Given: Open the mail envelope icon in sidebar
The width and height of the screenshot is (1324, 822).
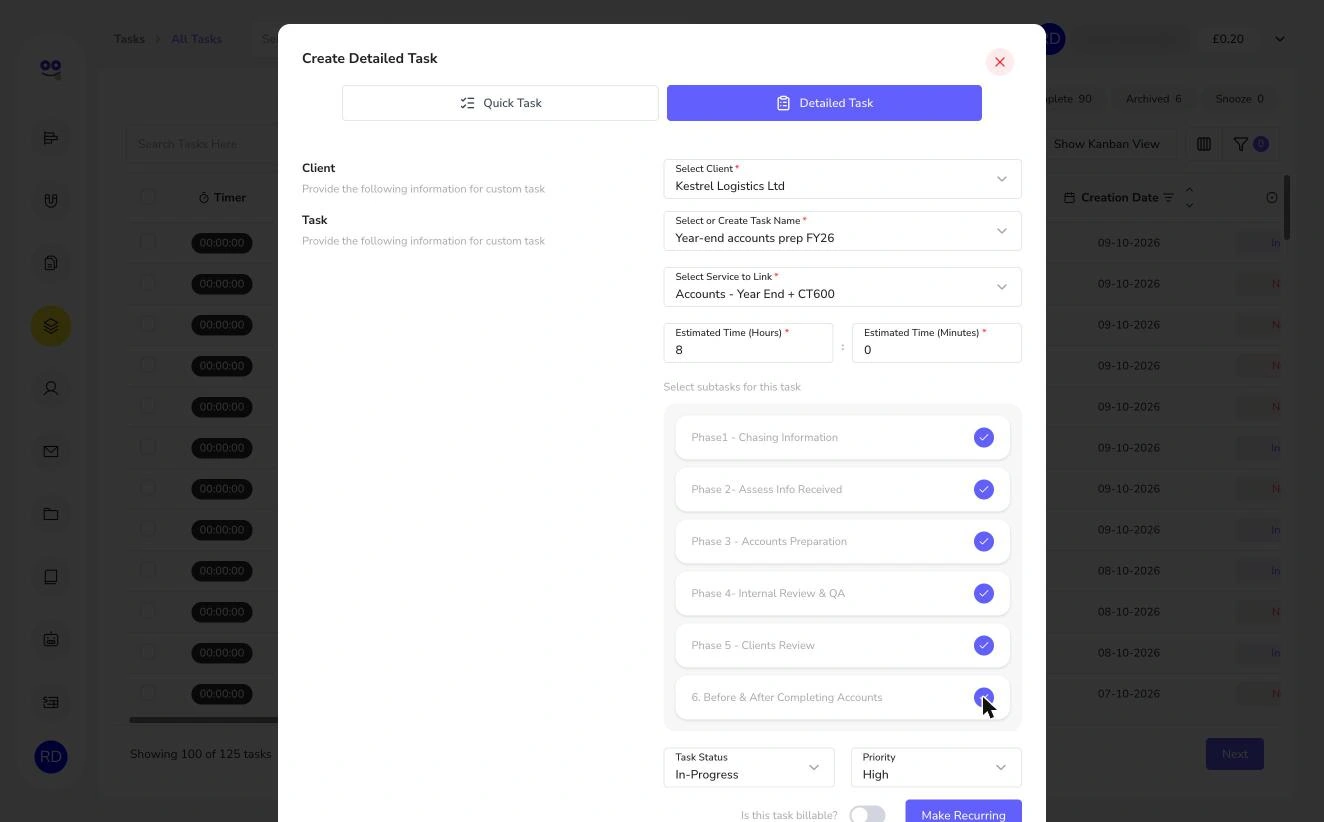Looking at the screenshot, I should [x=51, y=451].
